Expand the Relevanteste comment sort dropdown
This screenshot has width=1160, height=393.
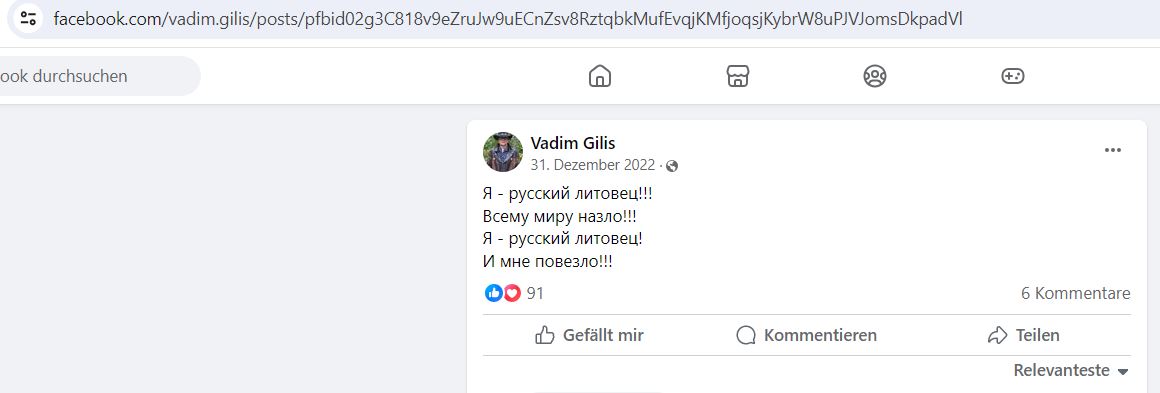pos(1071,370)
